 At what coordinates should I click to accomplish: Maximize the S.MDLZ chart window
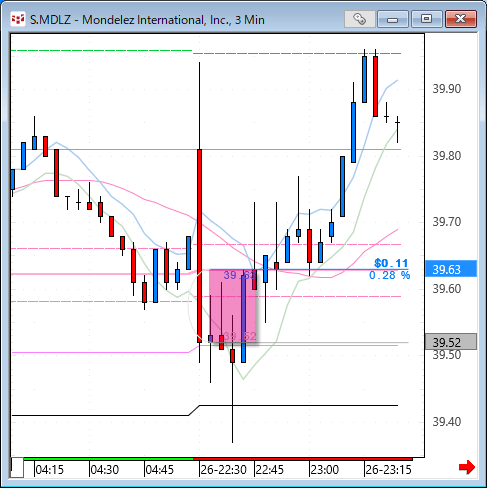[x=426, y=19]
